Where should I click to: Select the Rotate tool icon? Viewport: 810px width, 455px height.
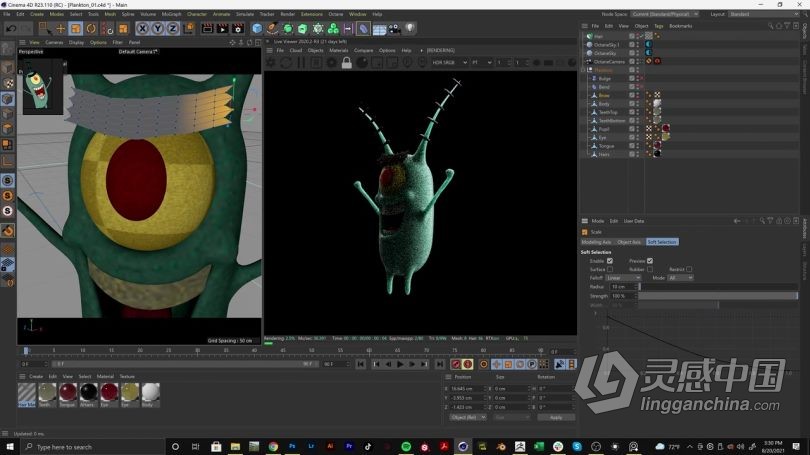[x=91, y=29]
